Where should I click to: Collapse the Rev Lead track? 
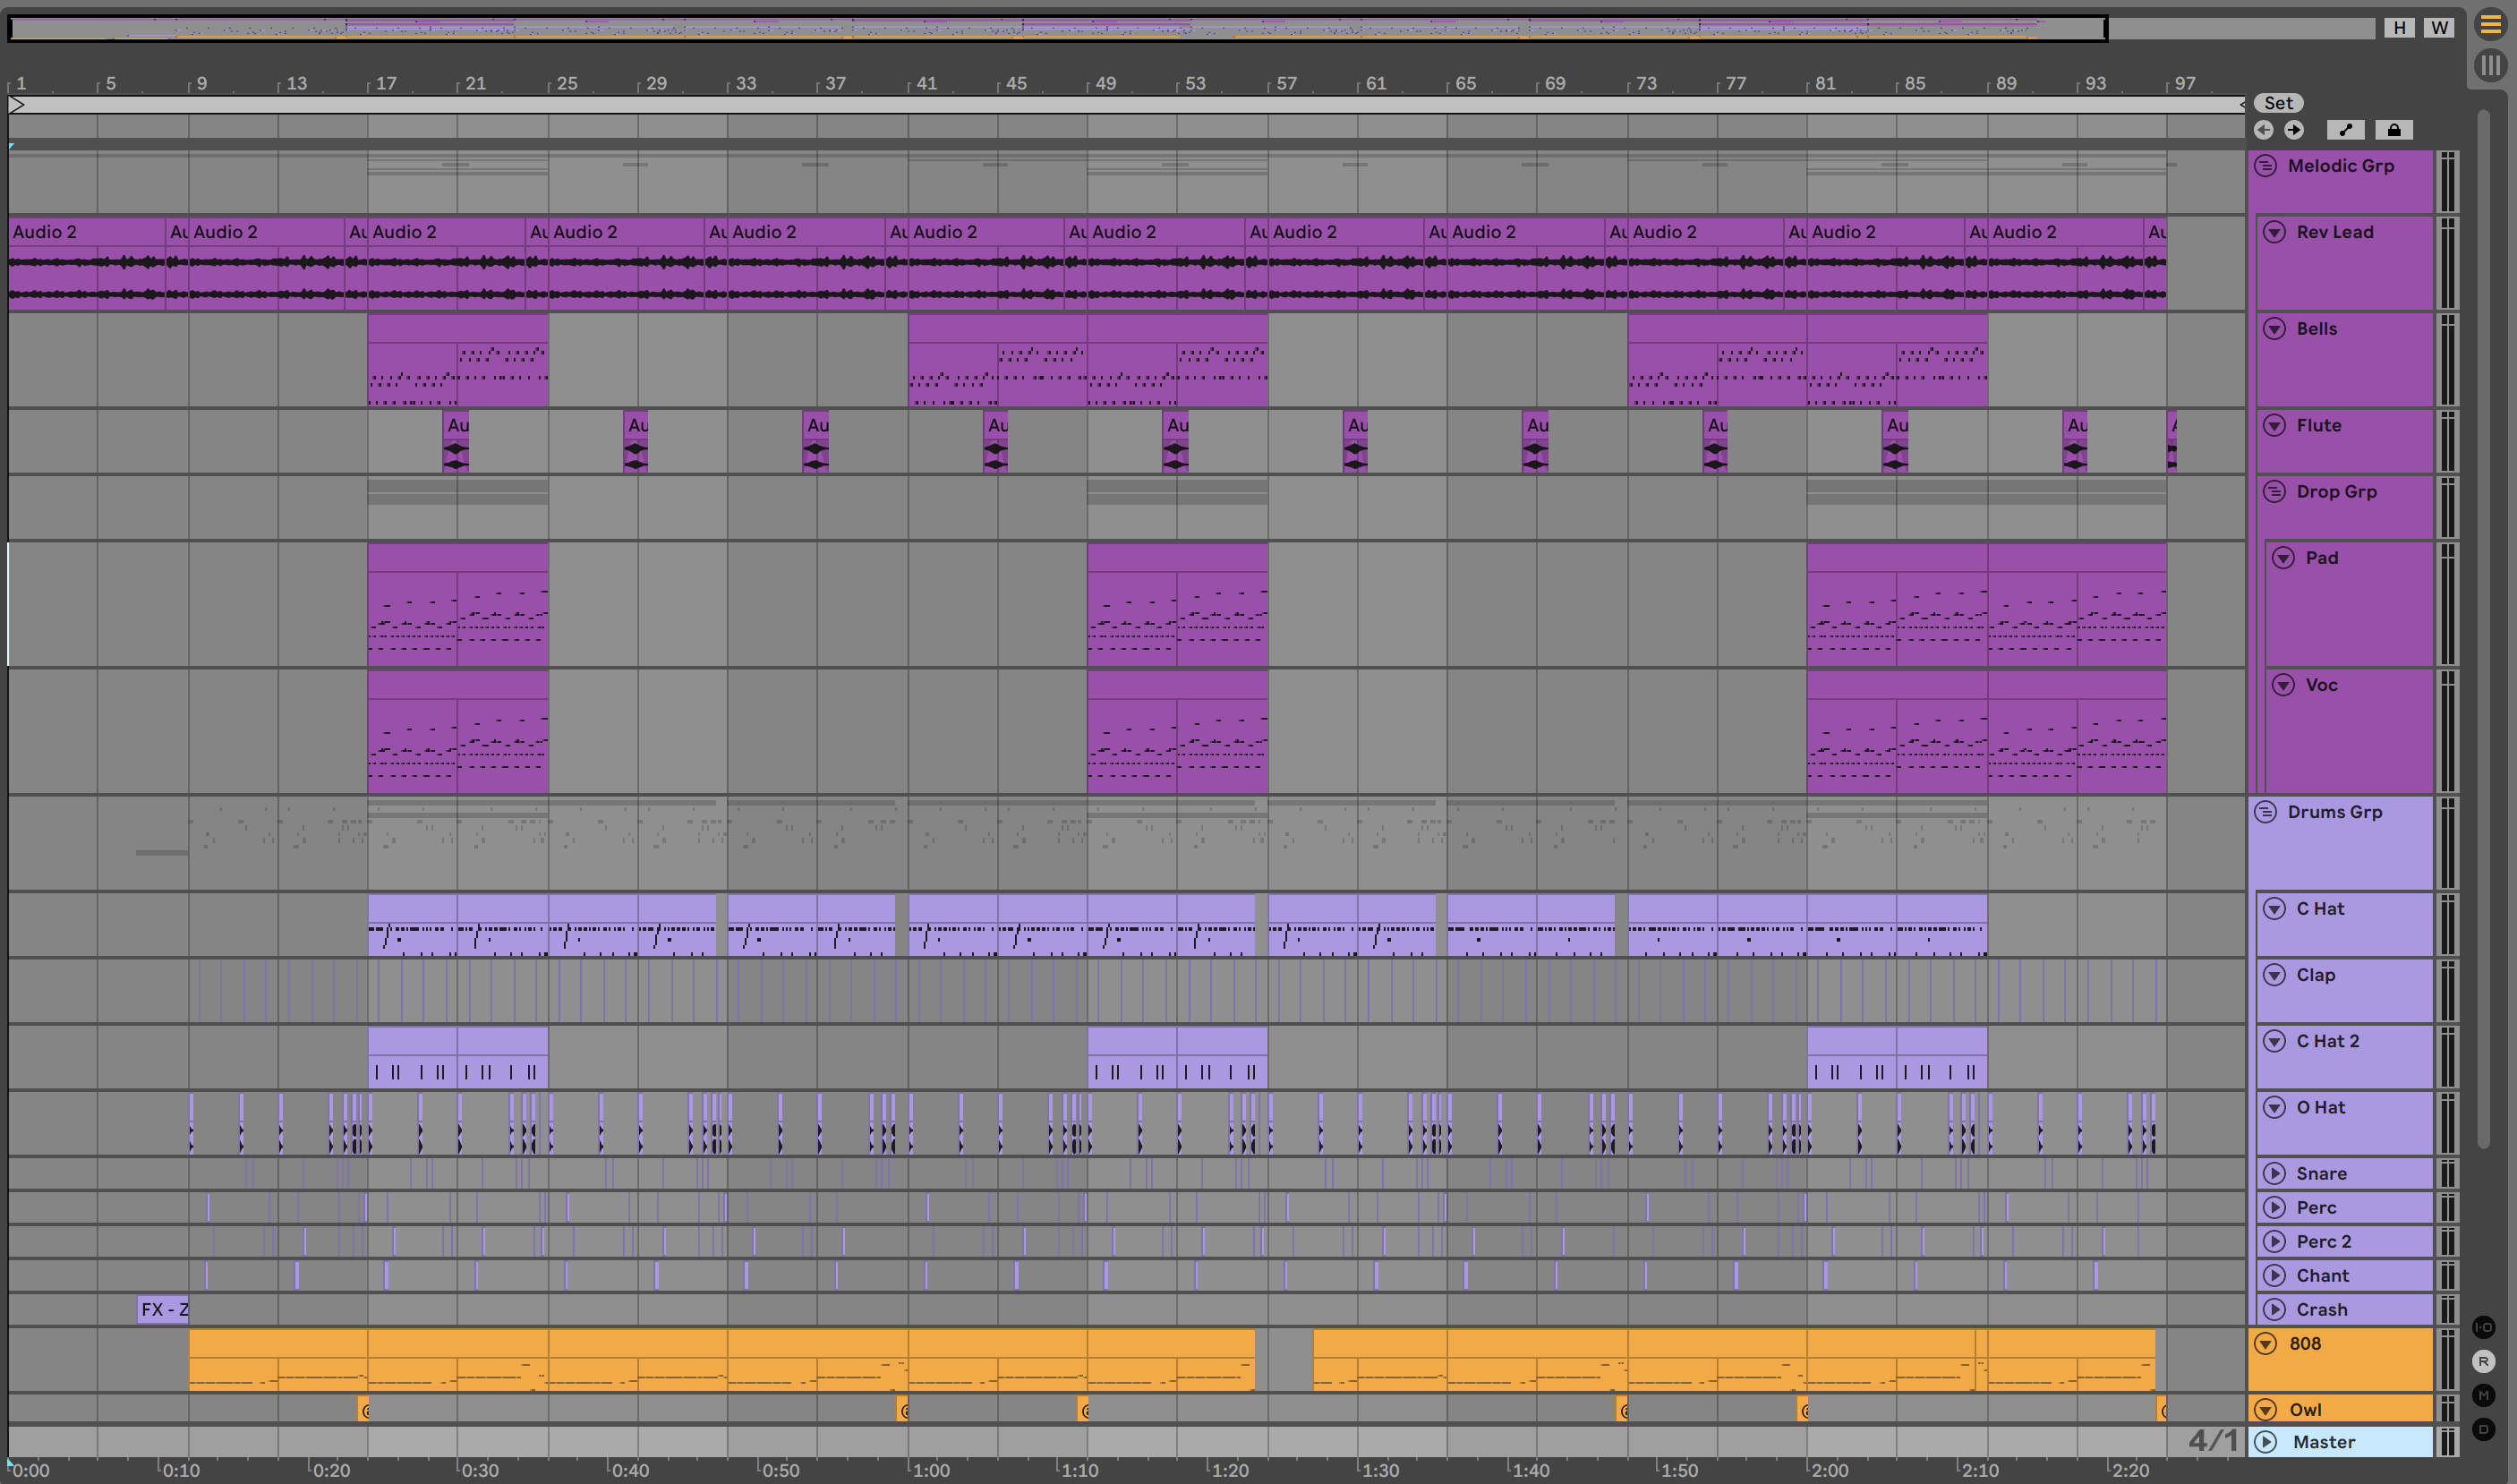[2275, 232]
